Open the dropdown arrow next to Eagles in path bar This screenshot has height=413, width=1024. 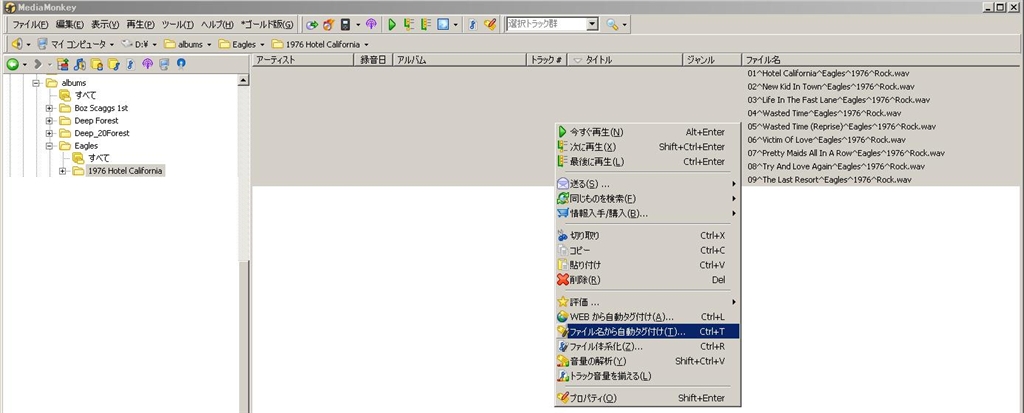262,44
